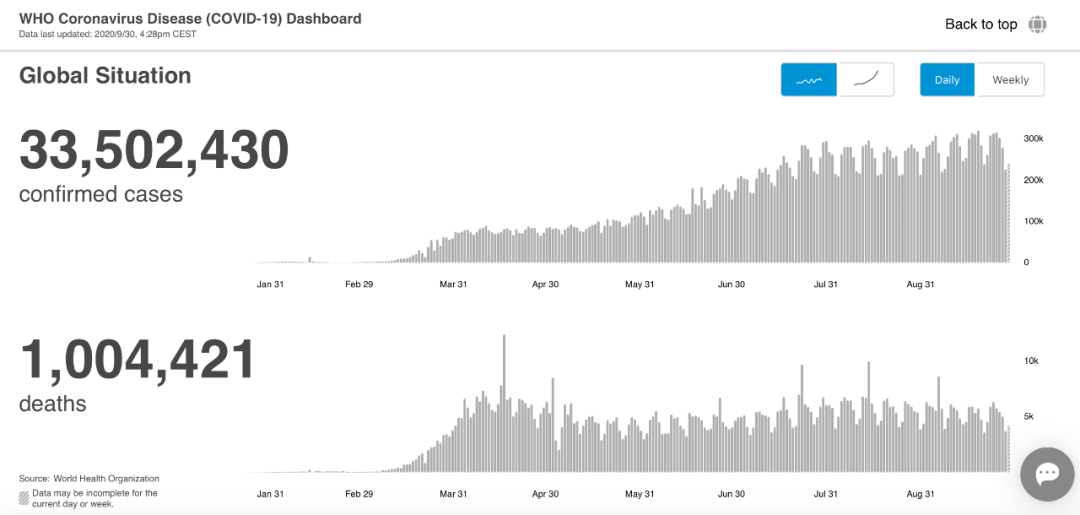Click the Mar 31 label under the deaths chart
Image resolution: width=1080 pixels, height=515 pixels.
pos(453,494)
